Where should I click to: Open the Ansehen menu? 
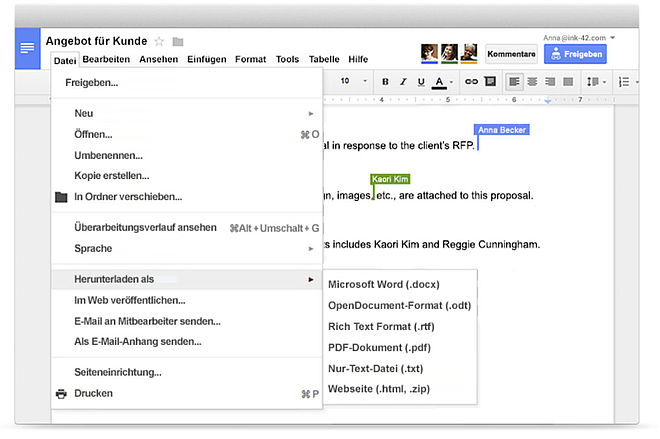point(159,59)
